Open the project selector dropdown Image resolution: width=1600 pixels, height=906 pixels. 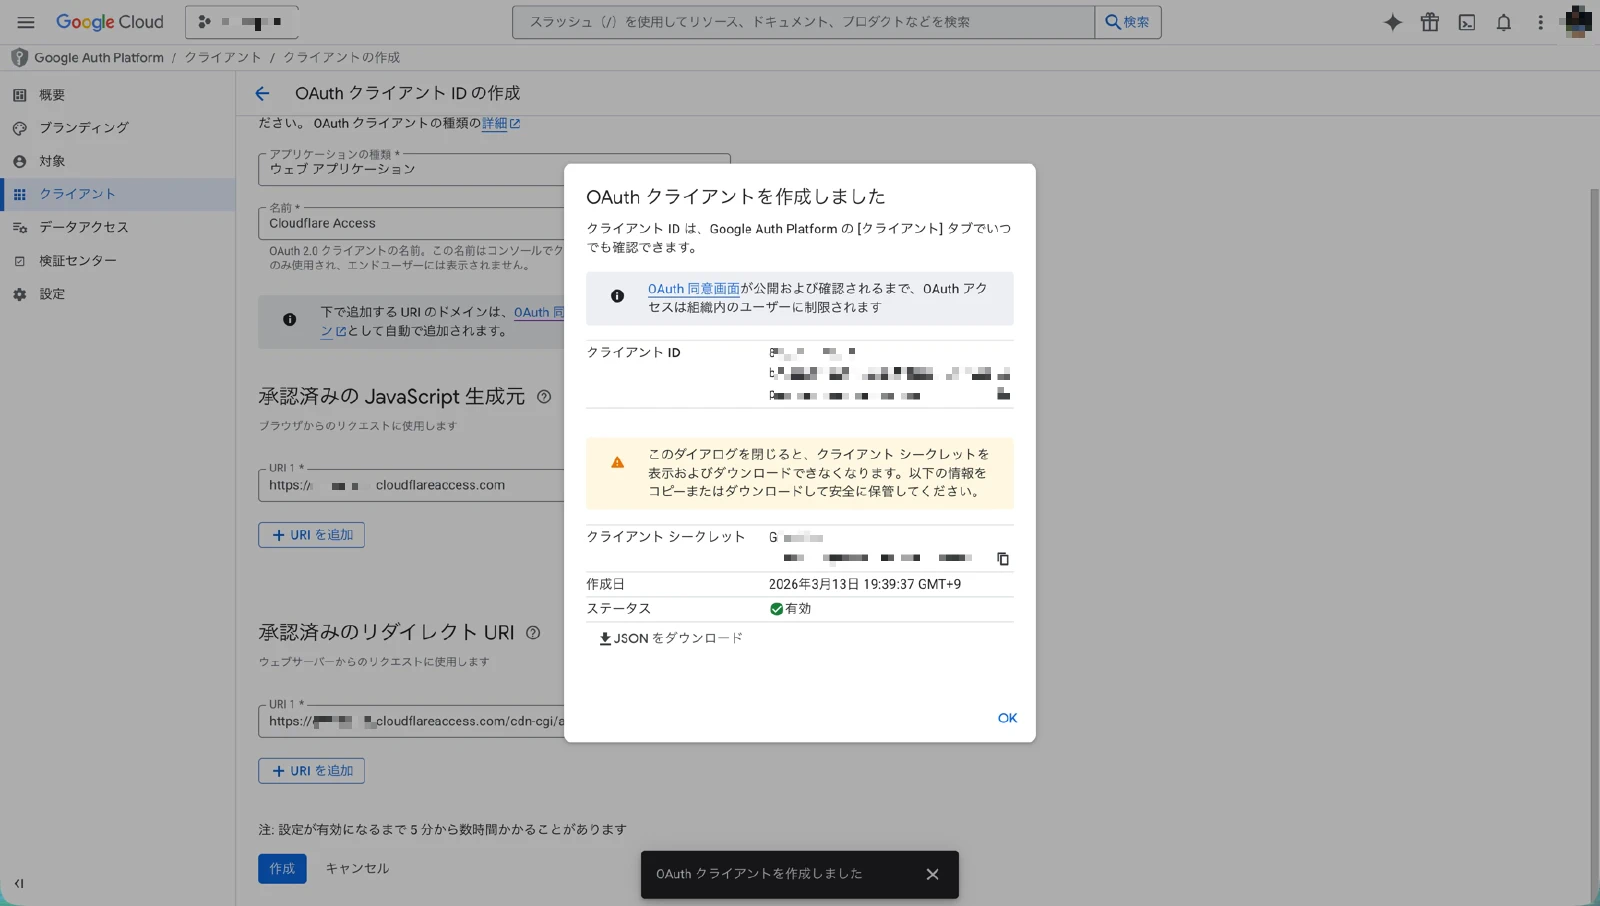[240, 21]
